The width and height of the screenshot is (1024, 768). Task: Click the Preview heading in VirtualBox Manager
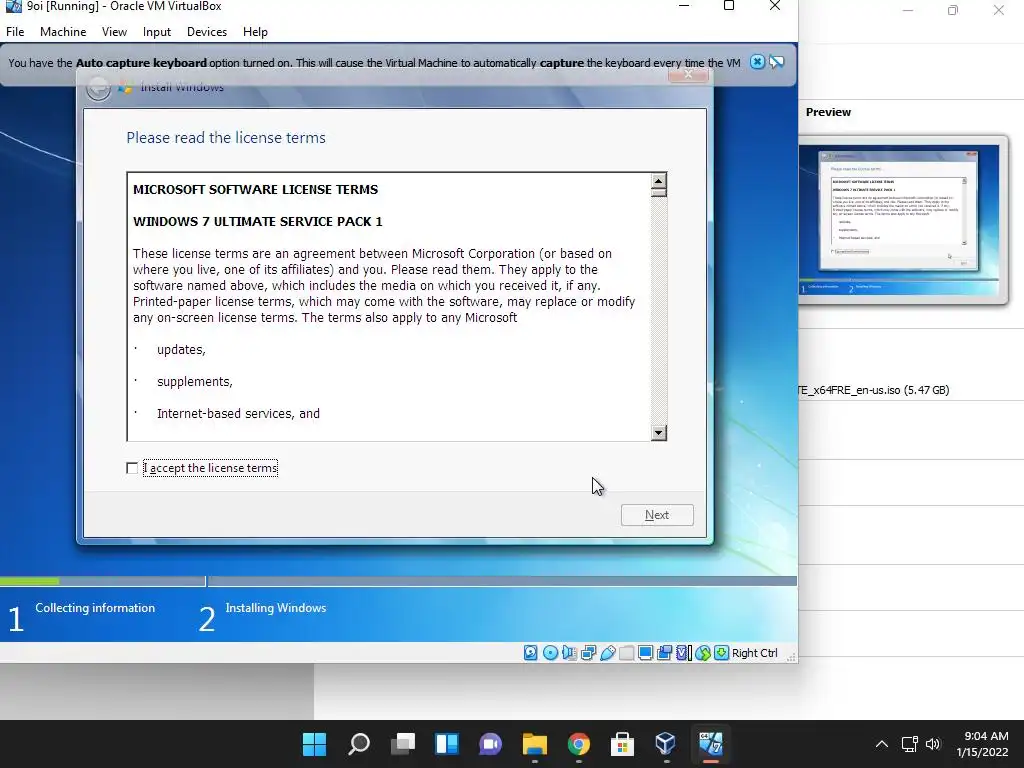[x=828, y=112]
